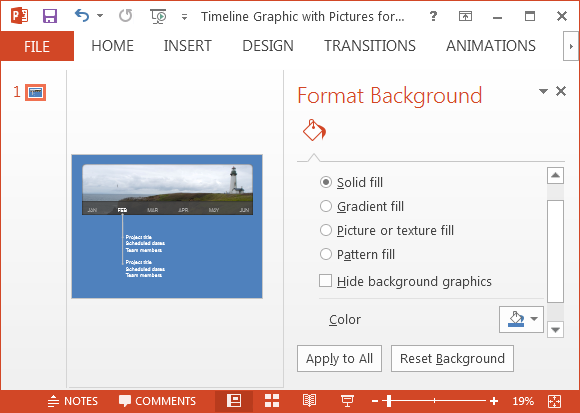Screen dimensions: 580x413
Task: Start slideshow from beginning icon
Action: tap(158, 16)
